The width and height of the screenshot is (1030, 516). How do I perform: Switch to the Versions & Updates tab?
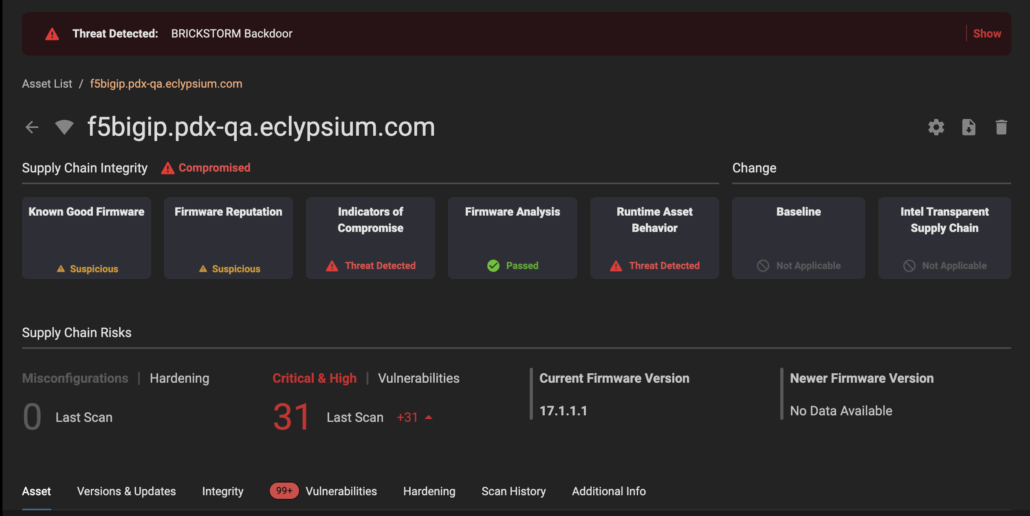coord(126,491)
